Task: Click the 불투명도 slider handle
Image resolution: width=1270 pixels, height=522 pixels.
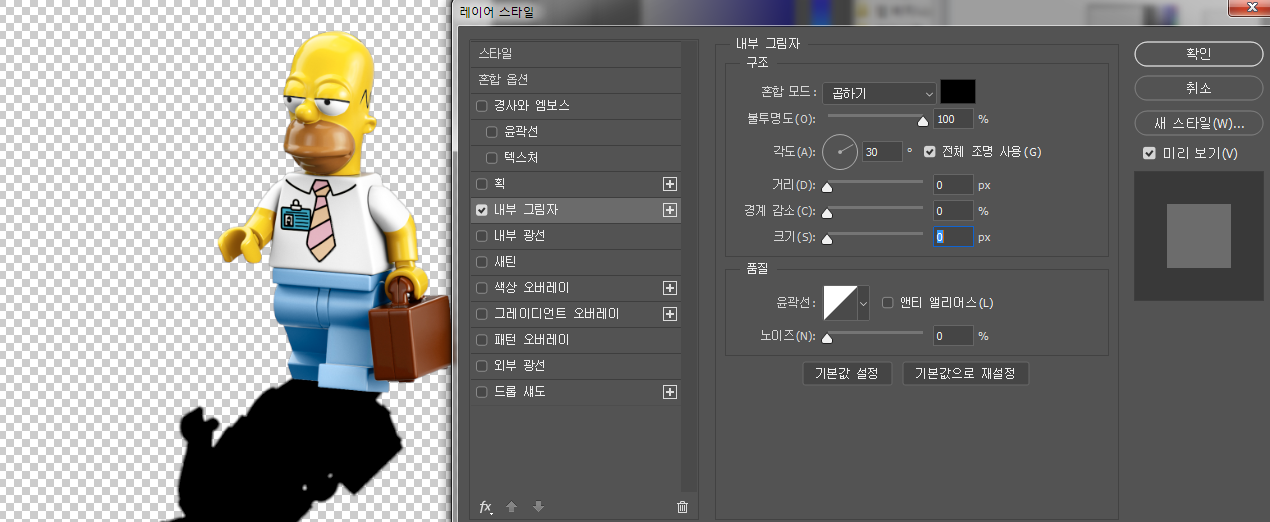Action: 923,121
